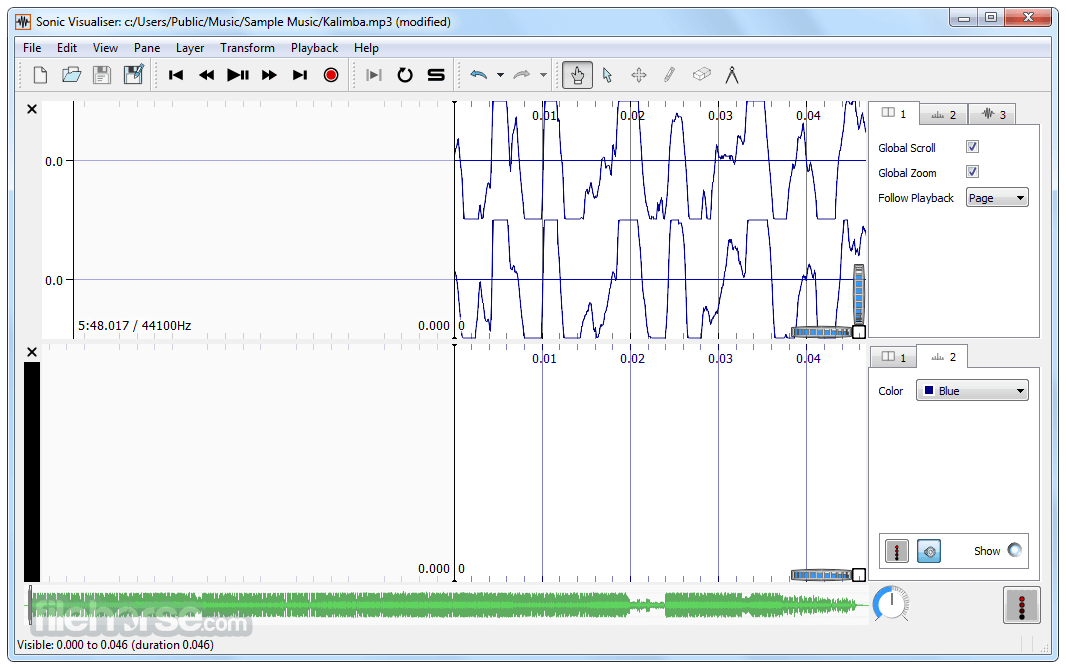Viewport: 1066px width, 667px height.
Task: Click the '5:48.017 / 44100Hz' text
Action: coord(135,326)
